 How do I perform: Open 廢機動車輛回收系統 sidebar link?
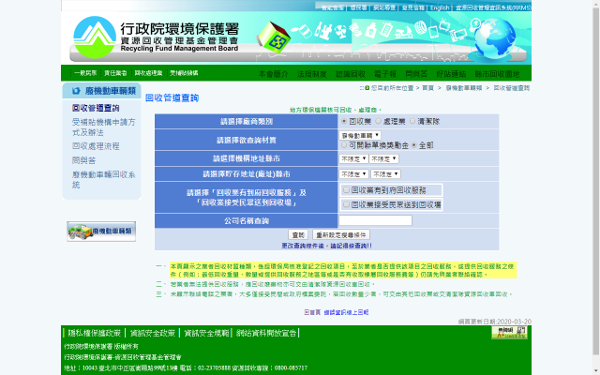tap(103, 179)
